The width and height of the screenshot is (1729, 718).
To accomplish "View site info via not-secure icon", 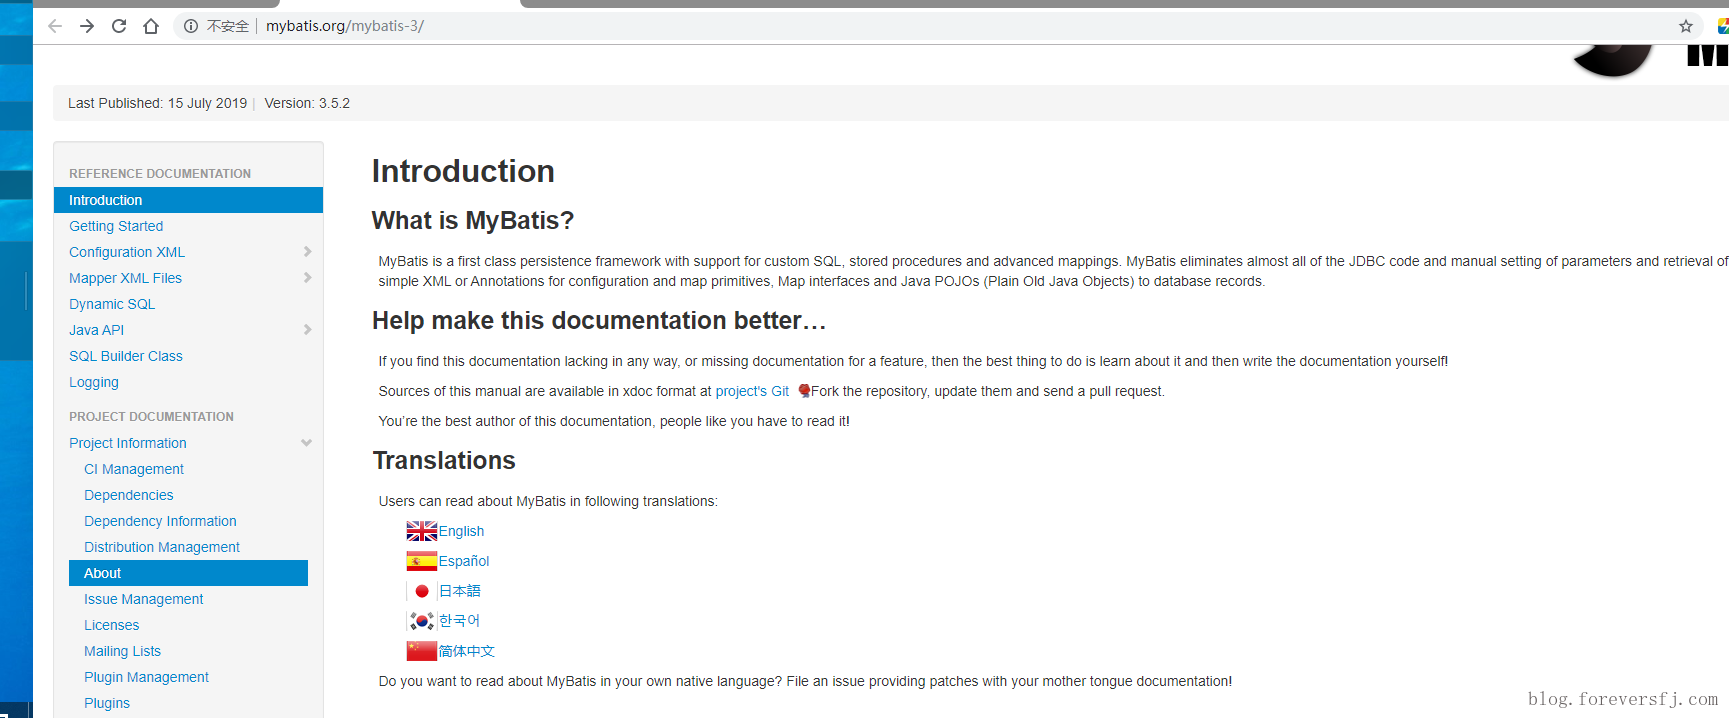I will click(x=191, y=26).
